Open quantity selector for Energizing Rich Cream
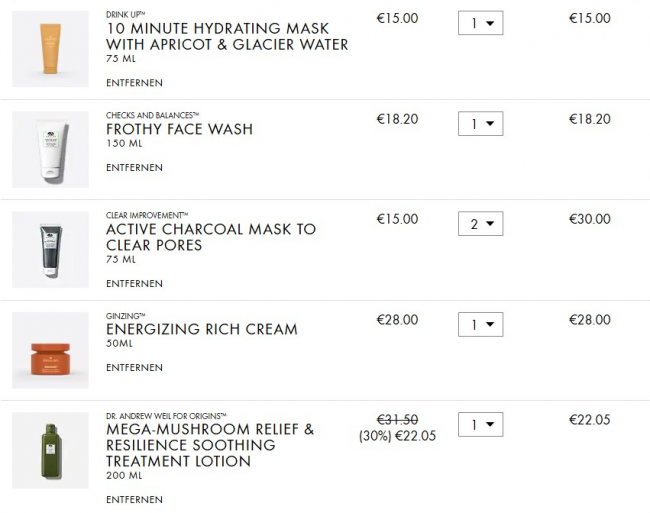Image resolution: width=650 pixels, height=513 pixels. [480, 325]
